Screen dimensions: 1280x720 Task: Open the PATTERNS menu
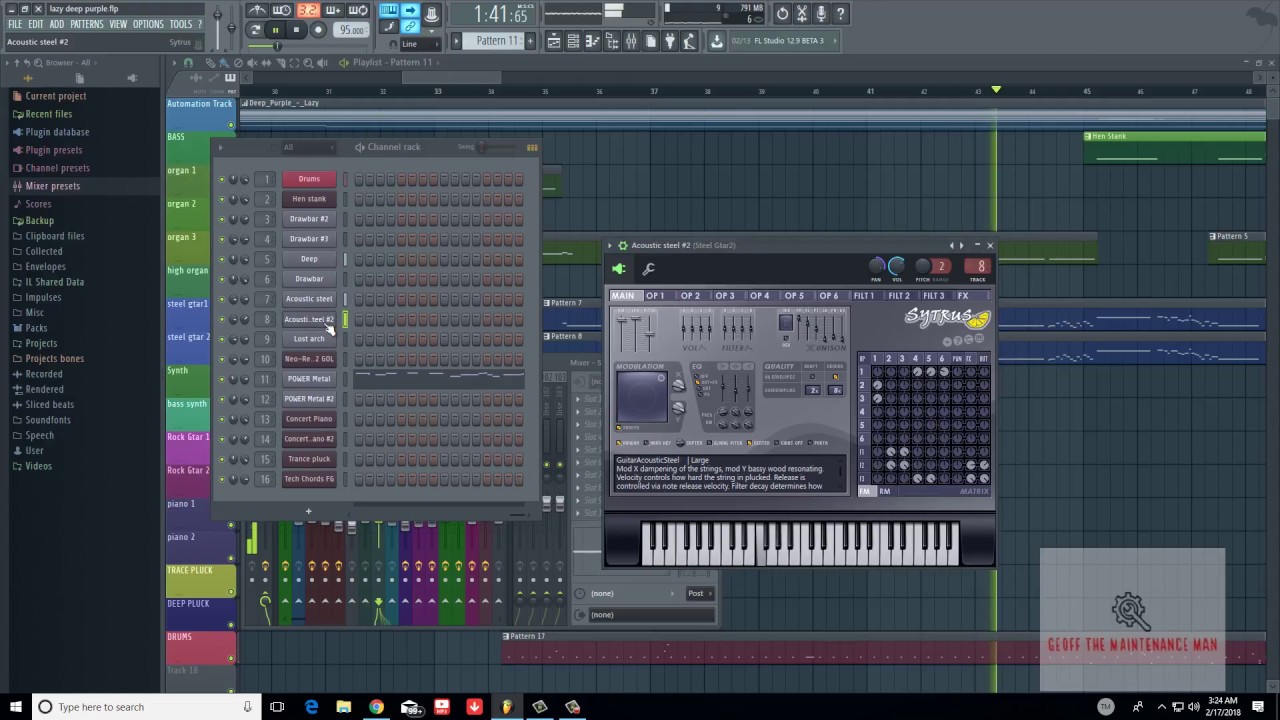(x=87, y=24)
